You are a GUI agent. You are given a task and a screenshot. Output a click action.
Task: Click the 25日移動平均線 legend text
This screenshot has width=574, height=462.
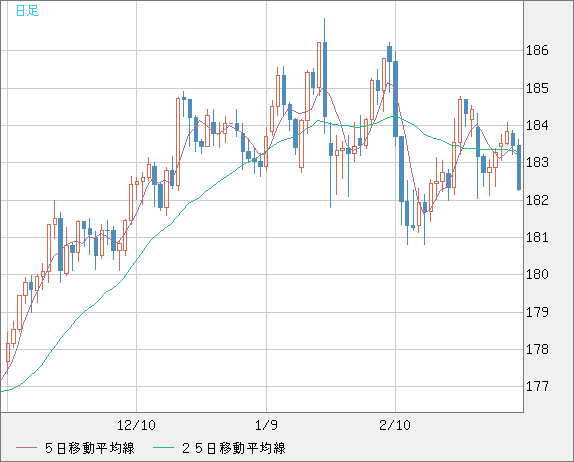click(234, 448)
